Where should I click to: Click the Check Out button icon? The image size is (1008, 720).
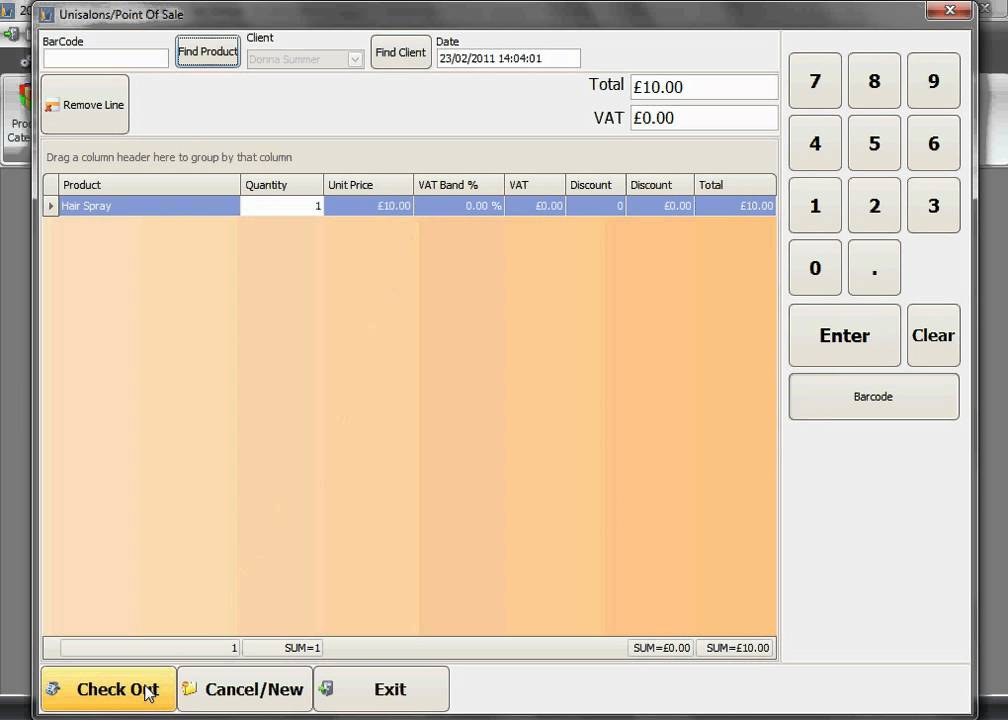(53, 688)
